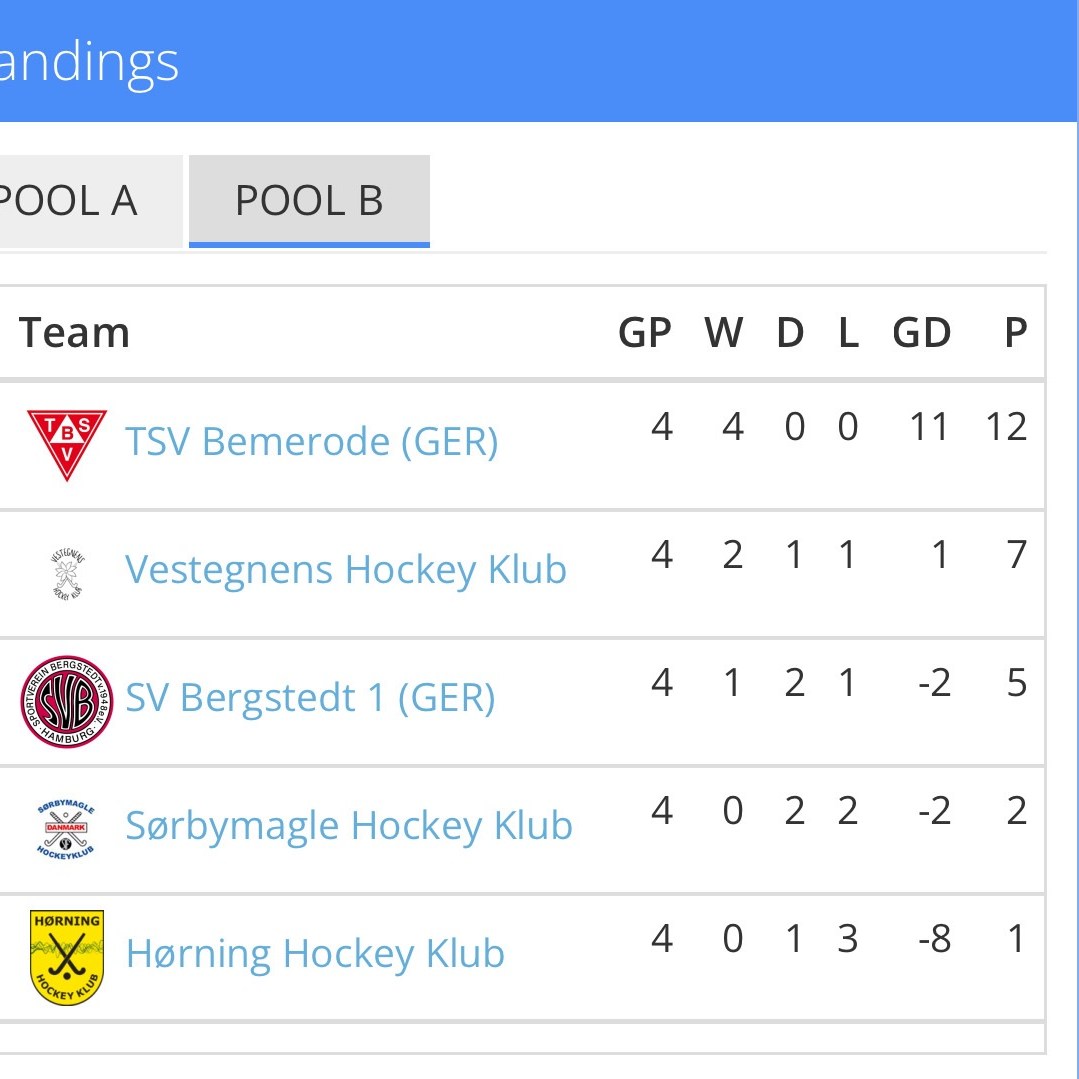
Task: Click the Vestegnens Hockey Klub crest
Action: (x=67, y=573)
